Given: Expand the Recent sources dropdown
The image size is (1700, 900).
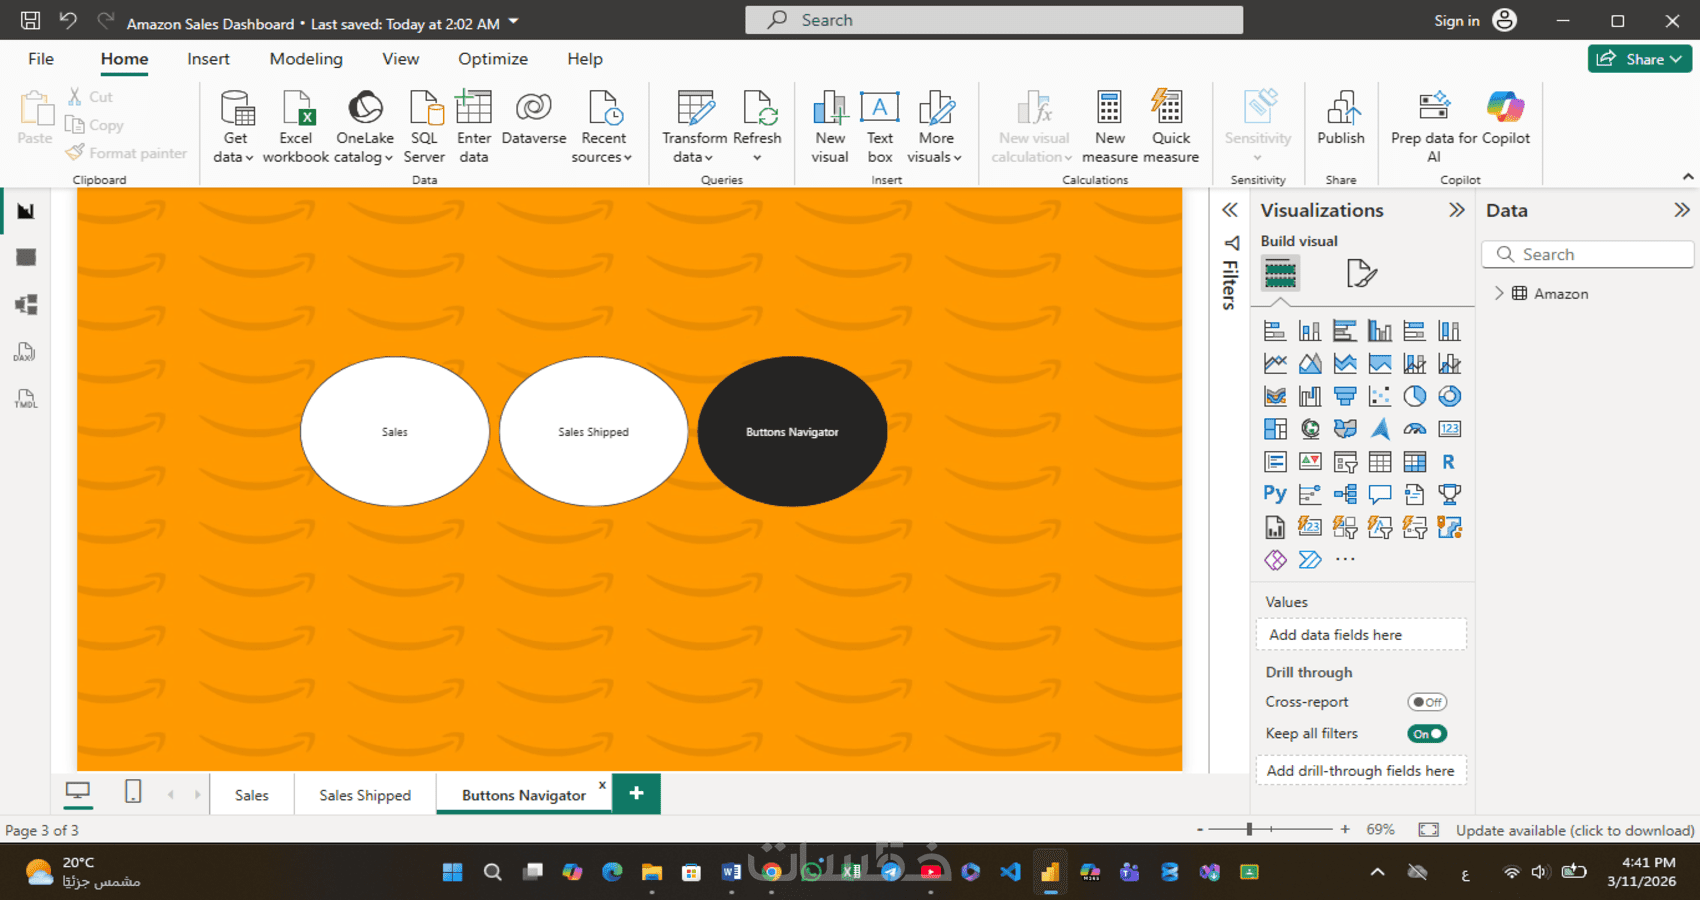Looking at the screenshot, I should pos(603,127).
